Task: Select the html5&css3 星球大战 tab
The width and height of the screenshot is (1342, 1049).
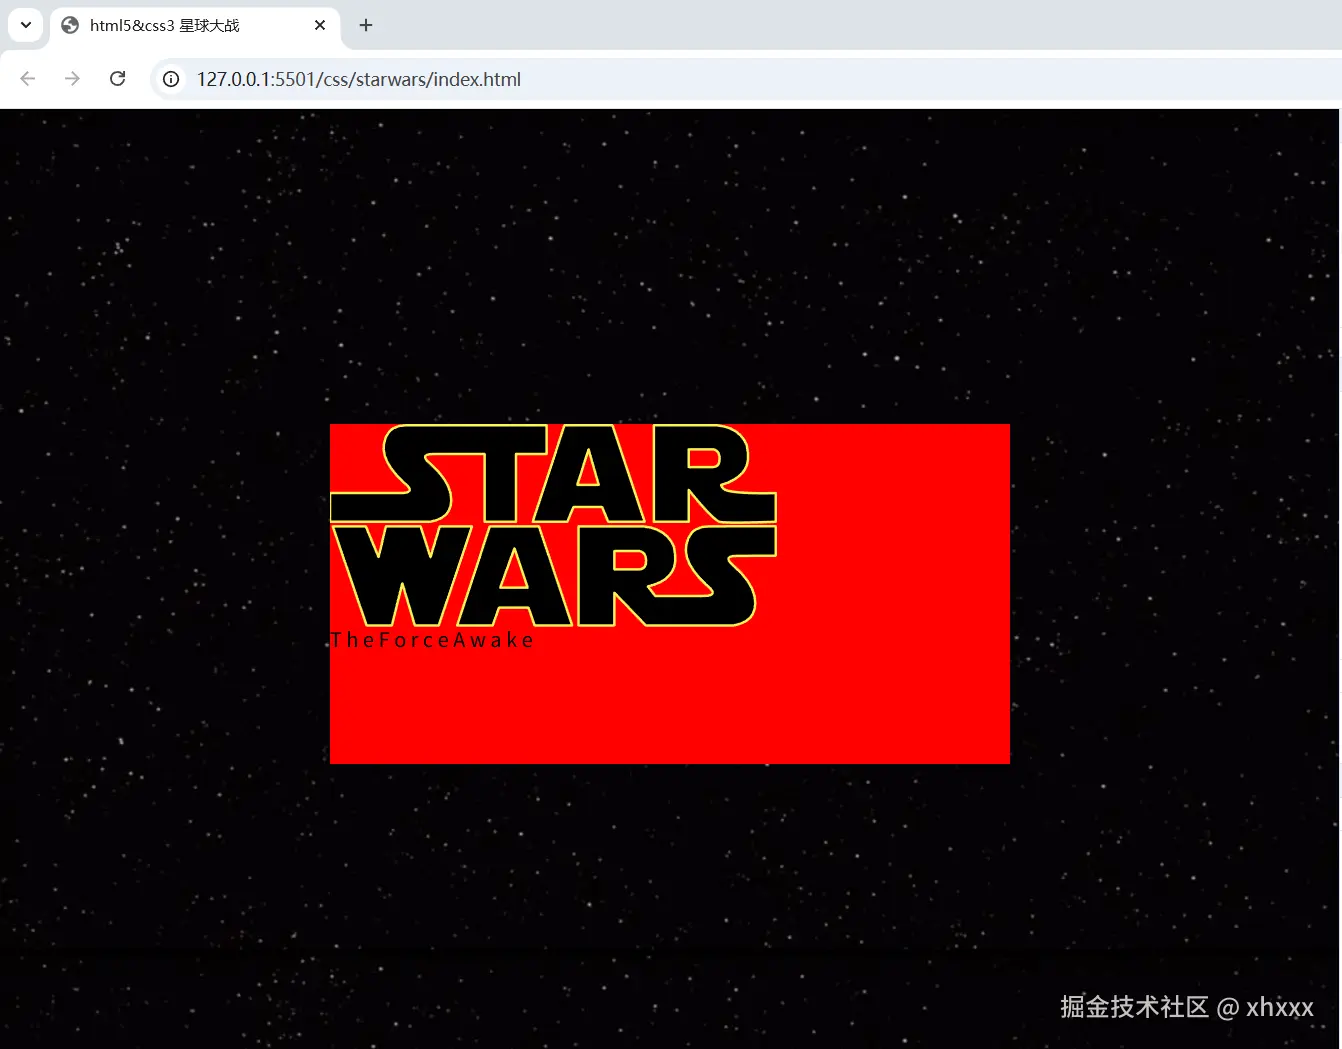Action: pyautogui.click(x=195, y=26)
